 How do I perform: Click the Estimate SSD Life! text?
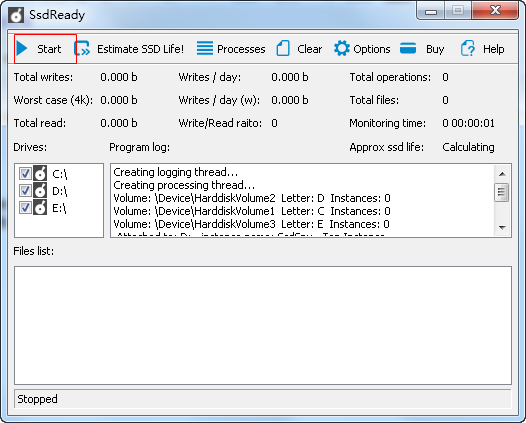140,49
